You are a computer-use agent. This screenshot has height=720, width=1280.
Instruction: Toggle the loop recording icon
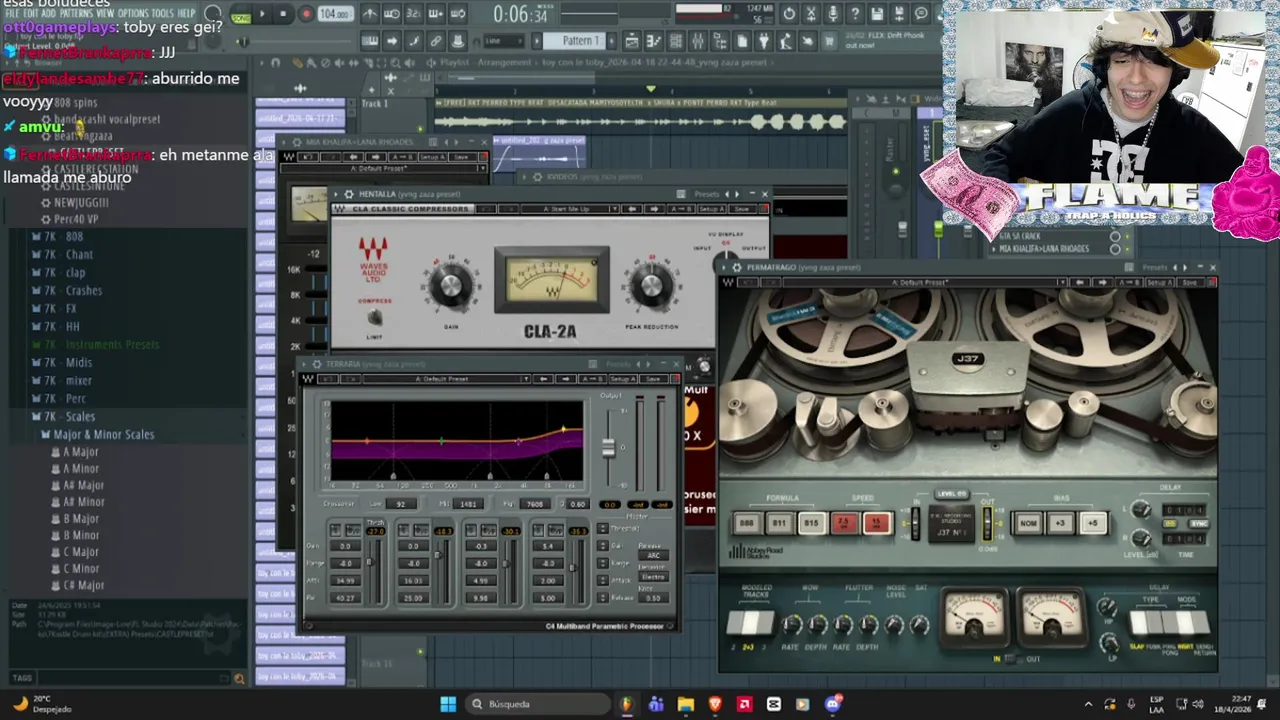coord(457,14)
